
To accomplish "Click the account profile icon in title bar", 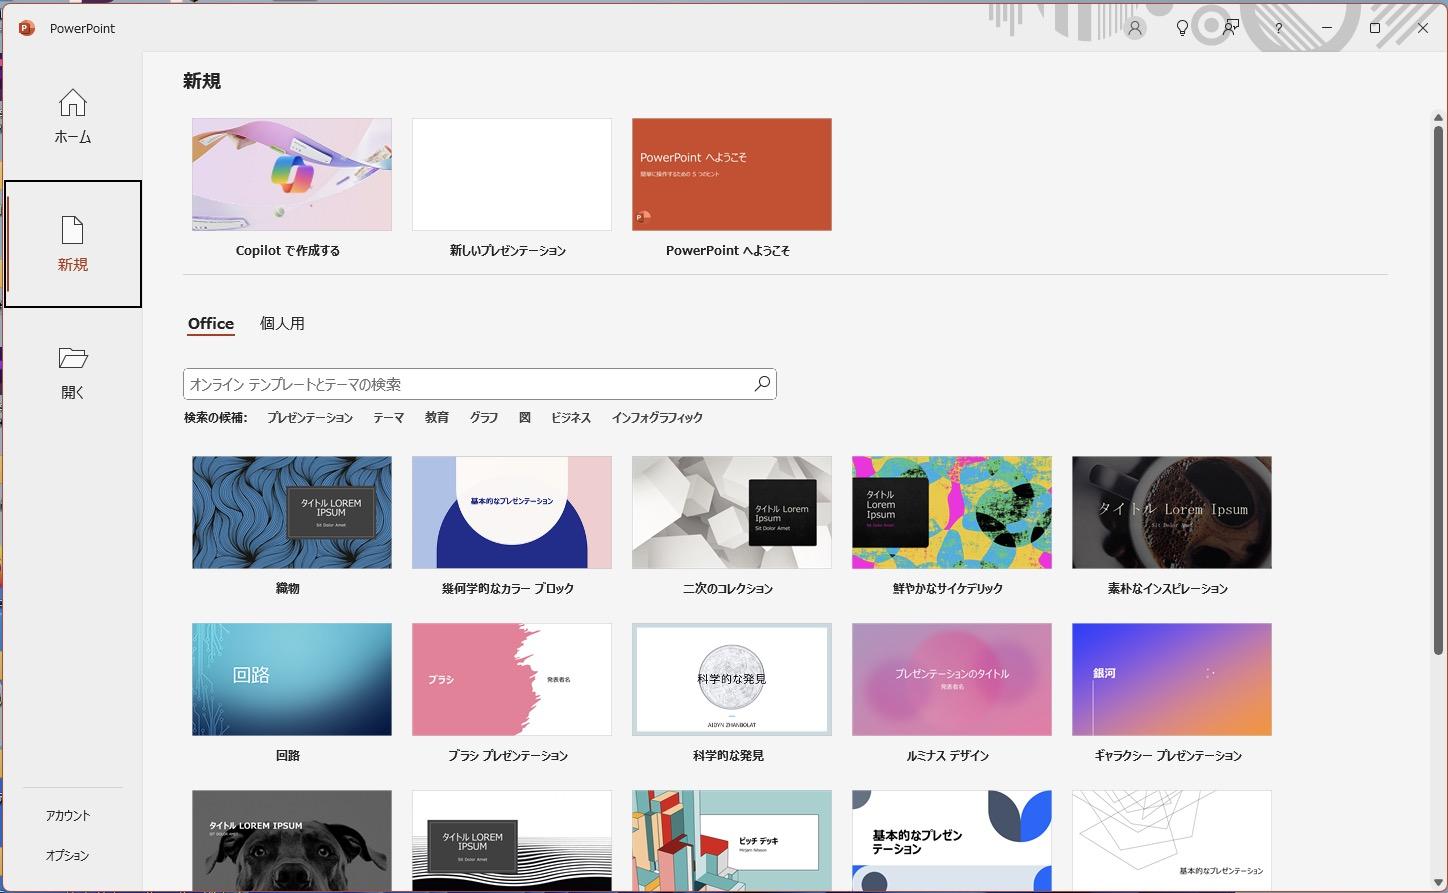I will coord(1134,28).
